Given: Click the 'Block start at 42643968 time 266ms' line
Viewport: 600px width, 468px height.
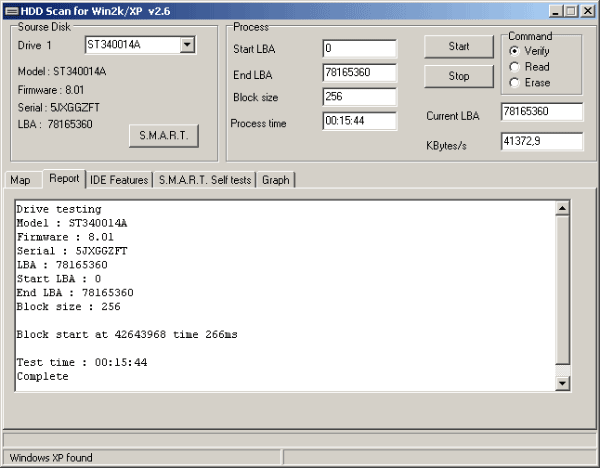Looking at the screenshot, I should [x=127, y=334].
